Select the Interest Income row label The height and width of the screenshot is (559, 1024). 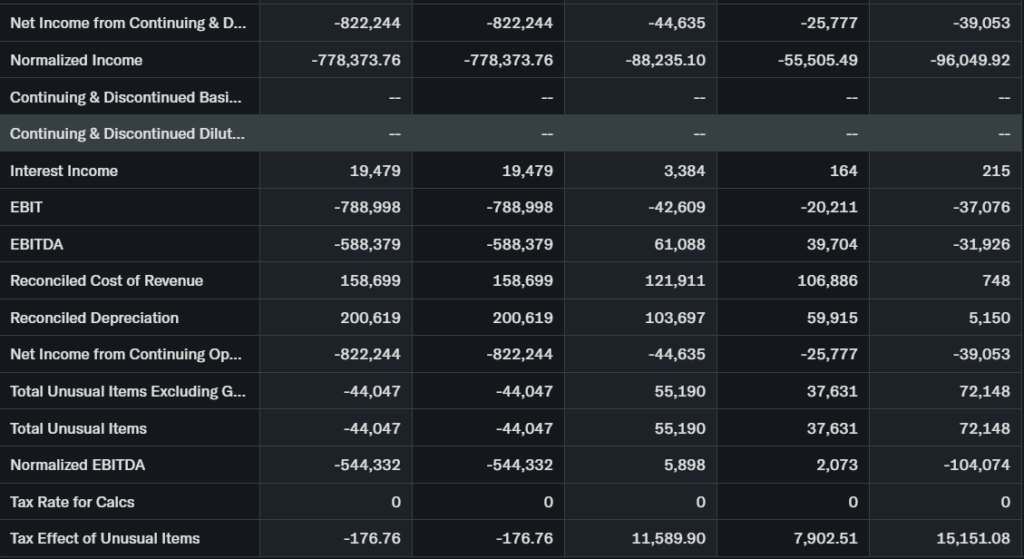point(64,171)
